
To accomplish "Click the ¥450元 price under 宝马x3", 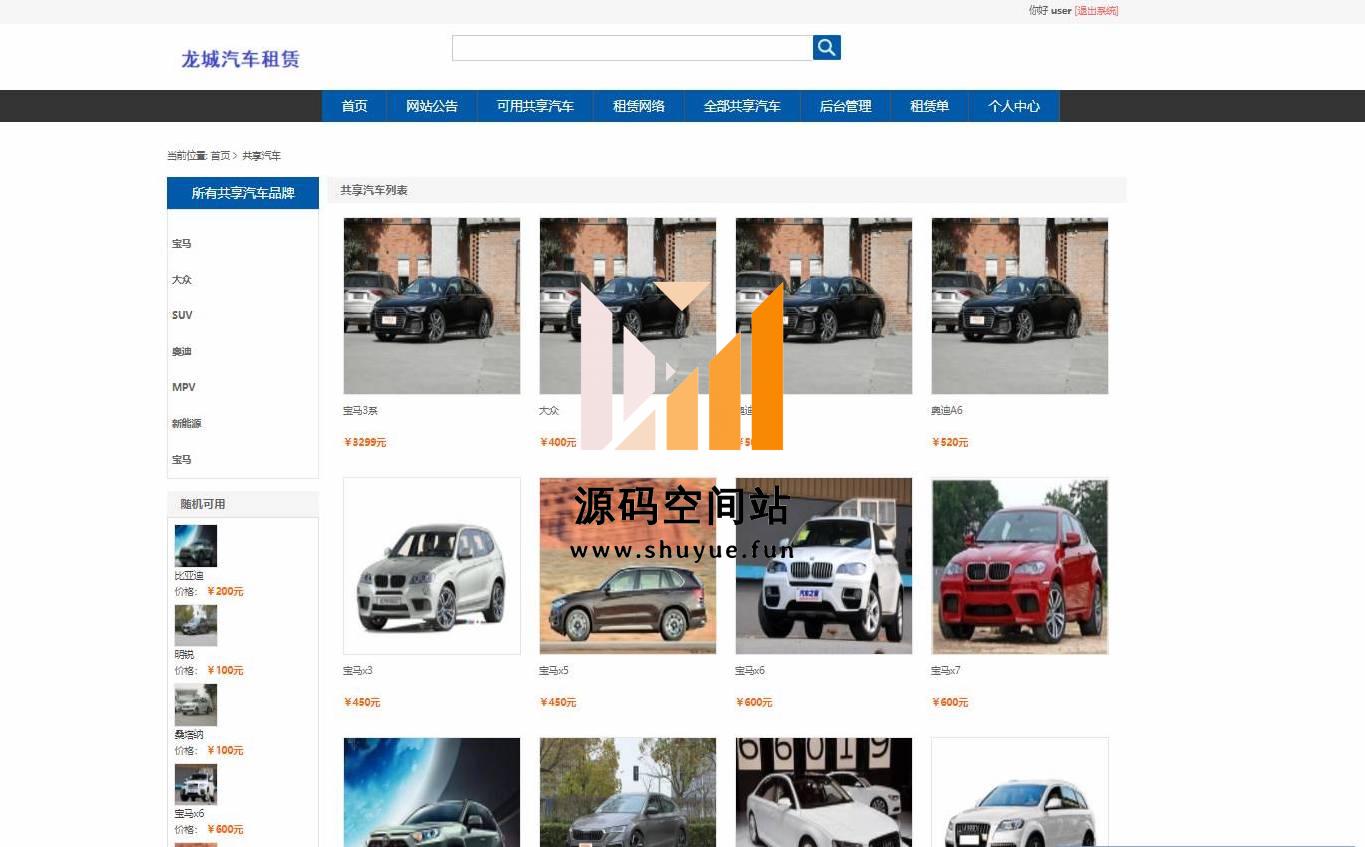I will pyautogui.click(x=362, y=702).
